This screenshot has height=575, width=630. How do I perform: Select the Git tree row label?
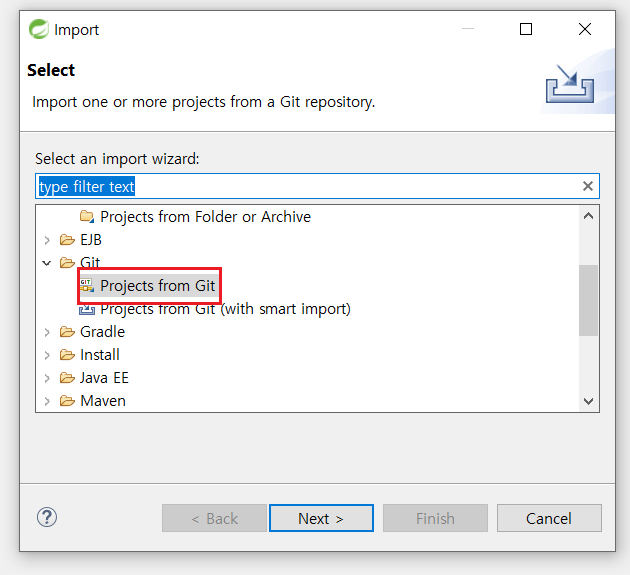tap(90, 262)
